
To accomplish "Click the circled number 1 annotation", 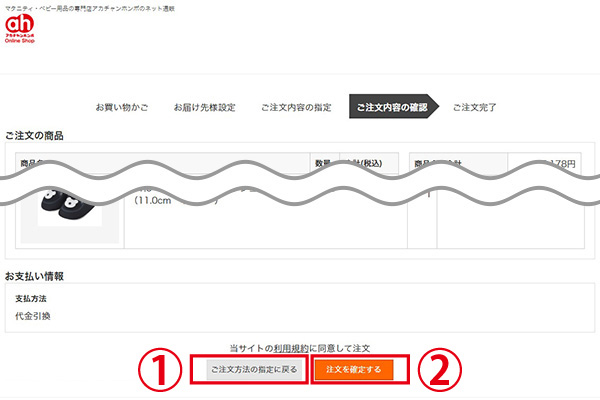I will [x=160, y=369].
